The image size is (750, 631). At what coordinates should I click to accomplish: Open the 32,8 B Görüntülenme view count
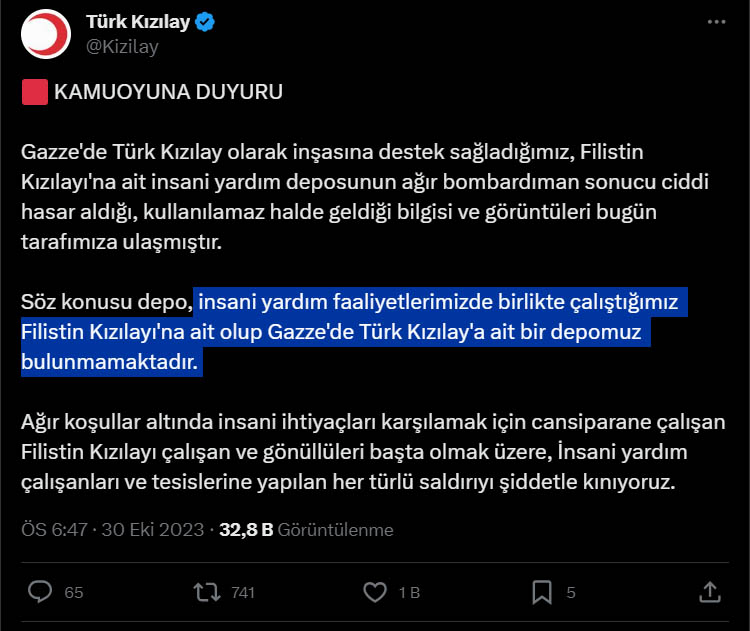click(306, 529)
